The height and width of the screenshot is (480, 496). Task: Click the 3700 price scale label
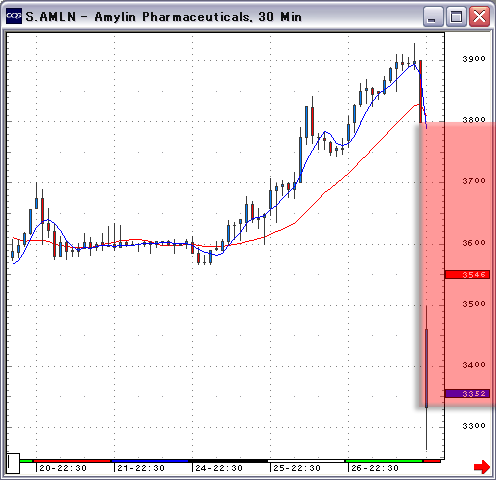(x=474, y=181)
